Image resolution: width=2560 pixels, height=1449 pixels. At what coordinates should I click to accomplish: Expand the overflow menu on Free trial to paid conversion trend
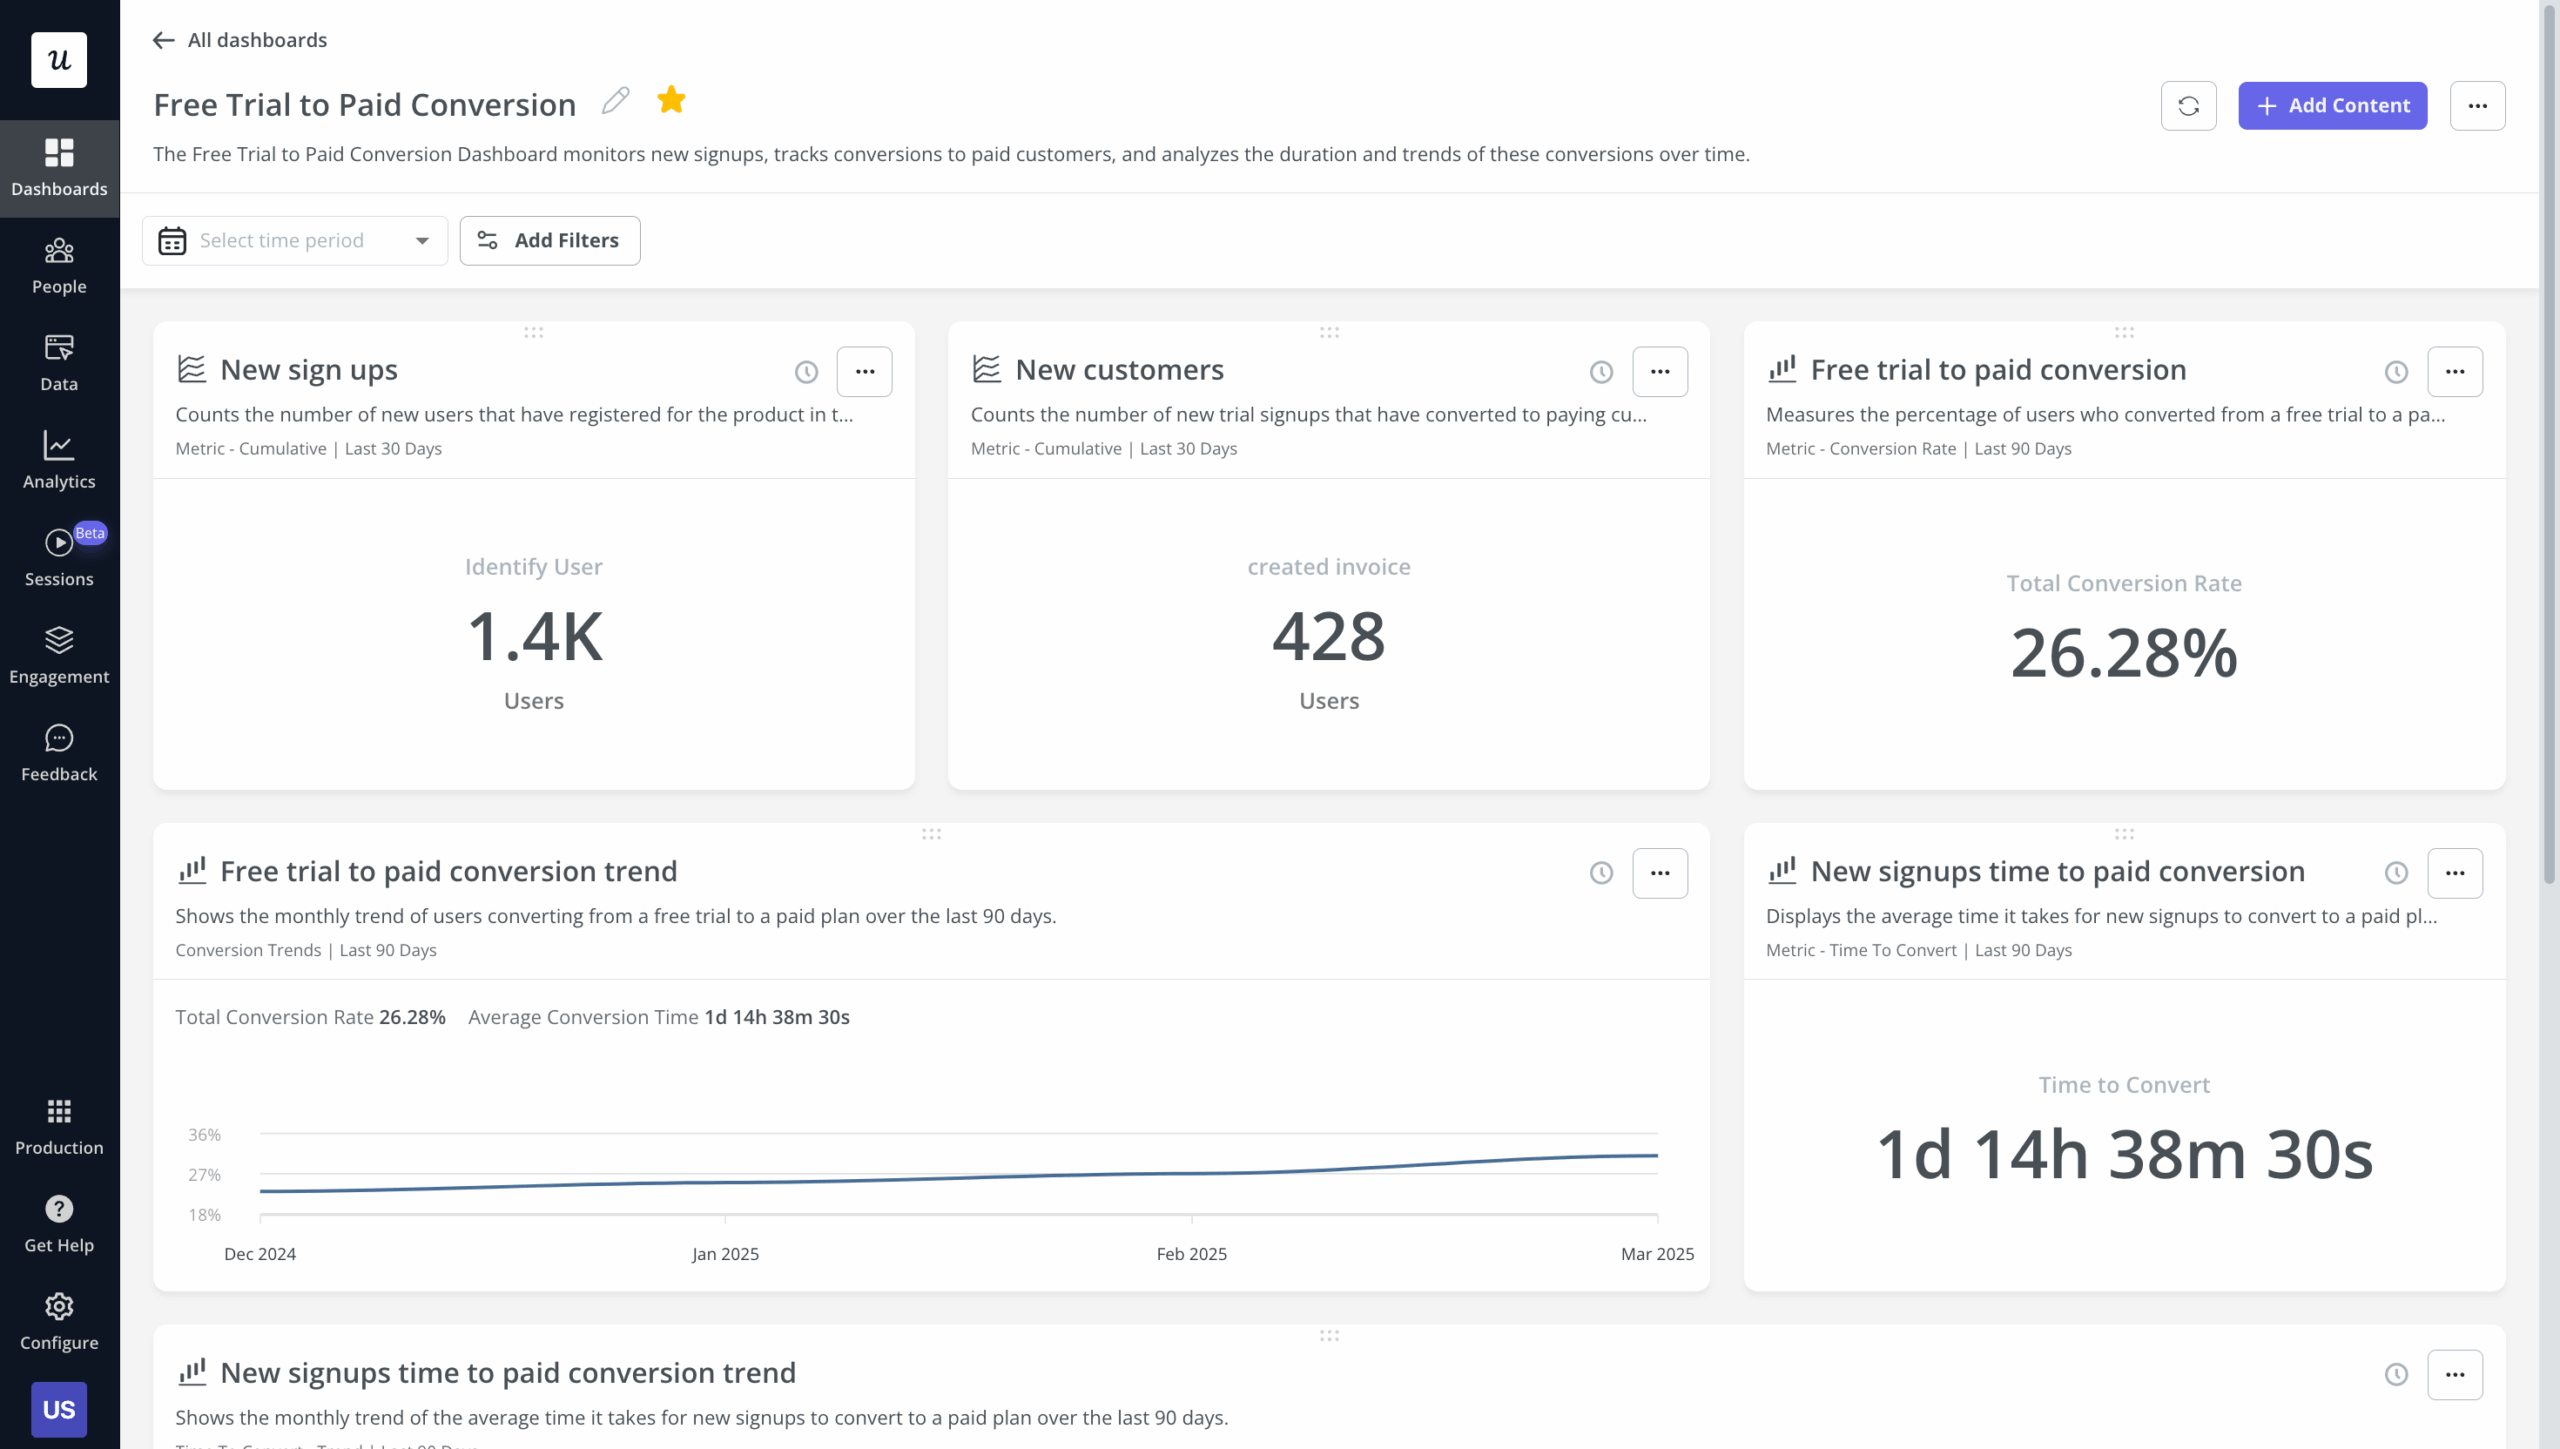pos(1660,872)
